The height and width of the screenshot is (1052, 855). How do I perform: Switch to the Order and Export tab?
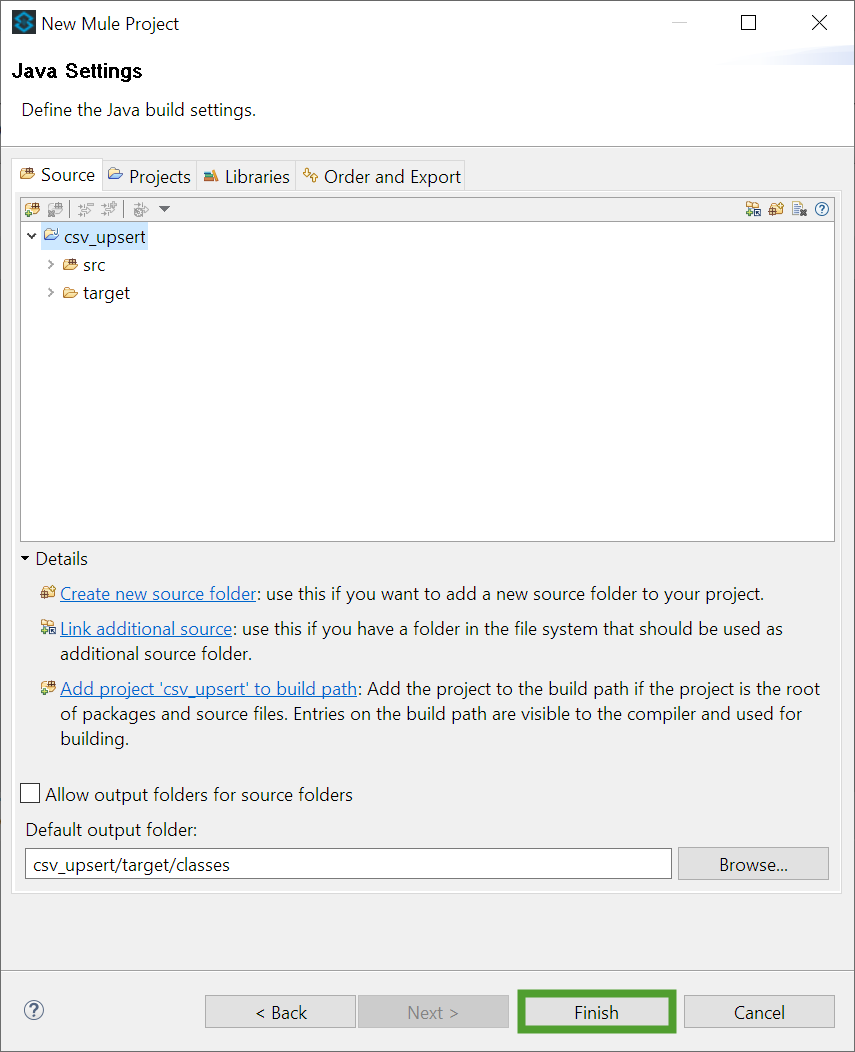(381, 176)
